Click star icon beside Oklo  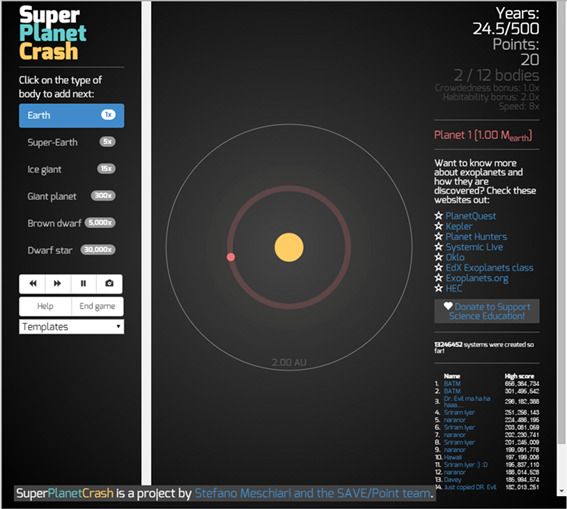(439, 257)
